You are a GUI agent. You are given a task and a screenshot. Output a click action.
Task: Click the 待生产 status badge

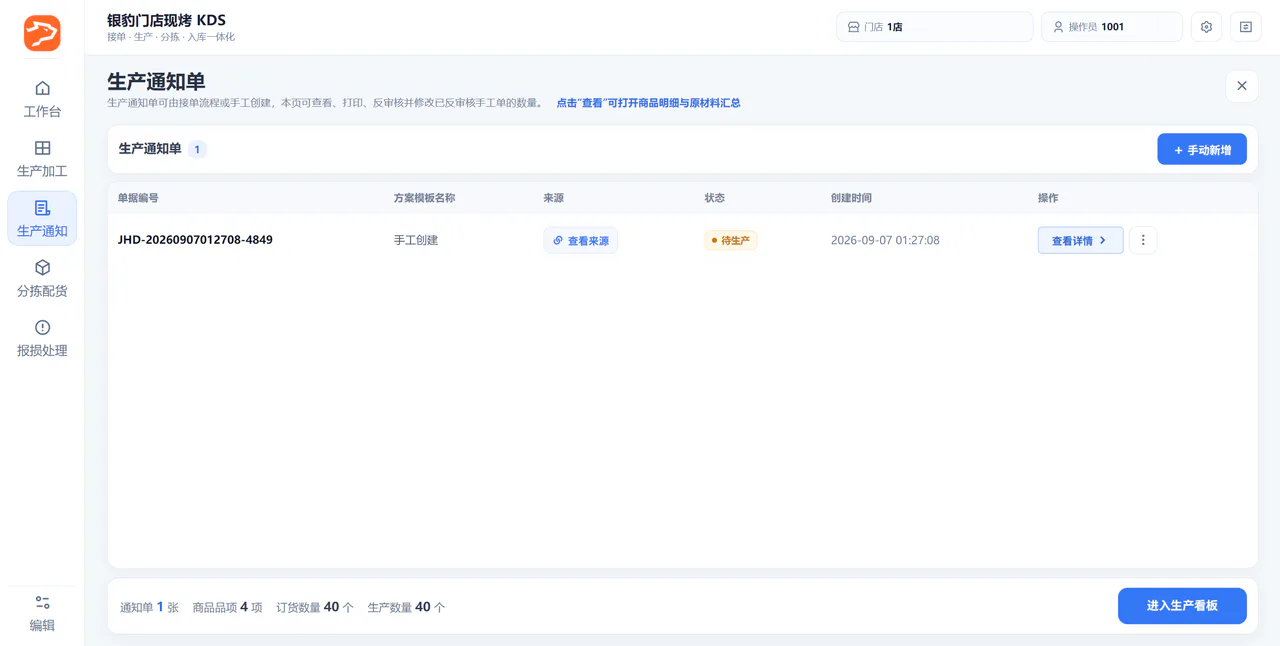click(731, 241)
